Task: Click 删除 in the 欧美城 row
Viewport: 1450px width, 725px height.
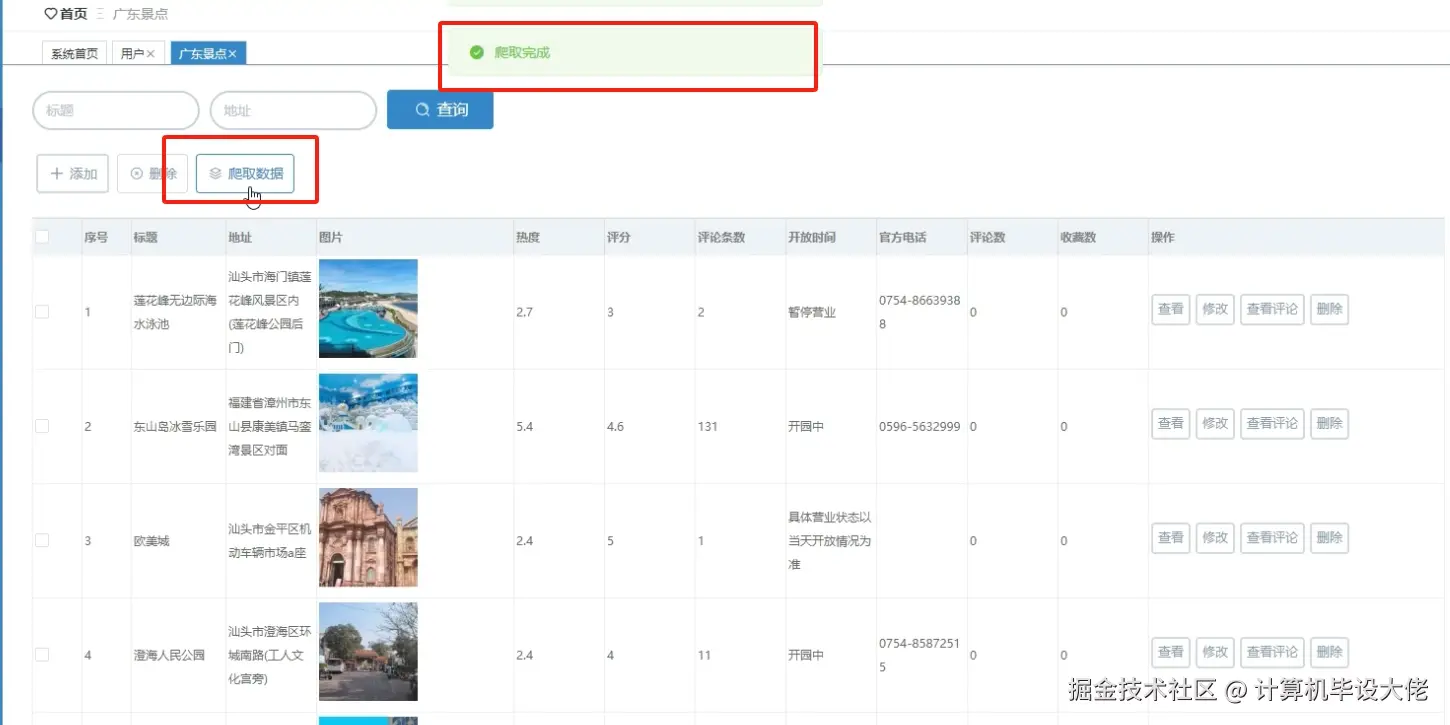Action: click(x=1329, y=537)
